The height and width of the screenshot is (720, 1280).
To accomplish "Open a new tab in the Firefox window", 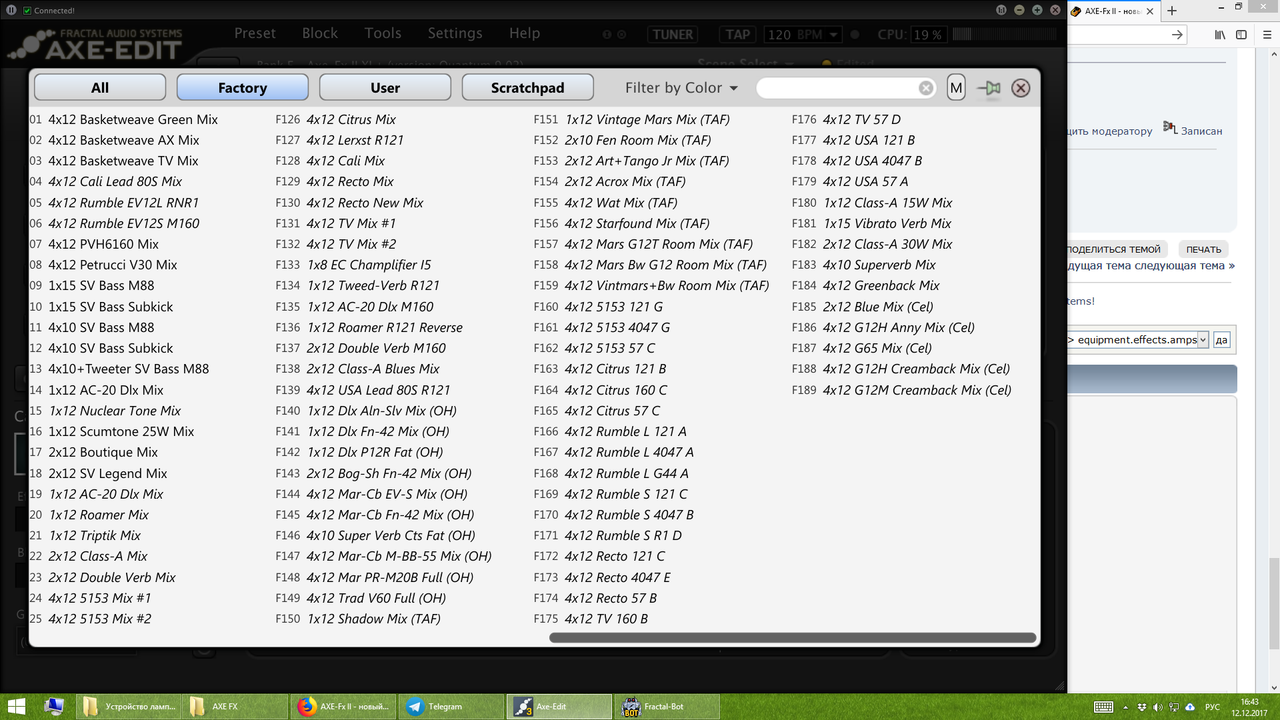I will click(1172, 11).
